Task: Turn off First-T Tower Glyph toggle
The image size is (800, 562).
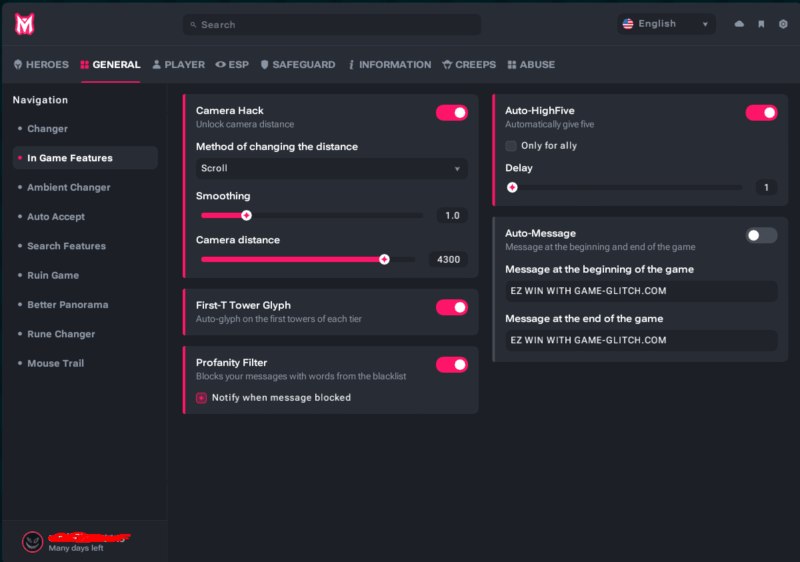Action: tap(452, 308)
